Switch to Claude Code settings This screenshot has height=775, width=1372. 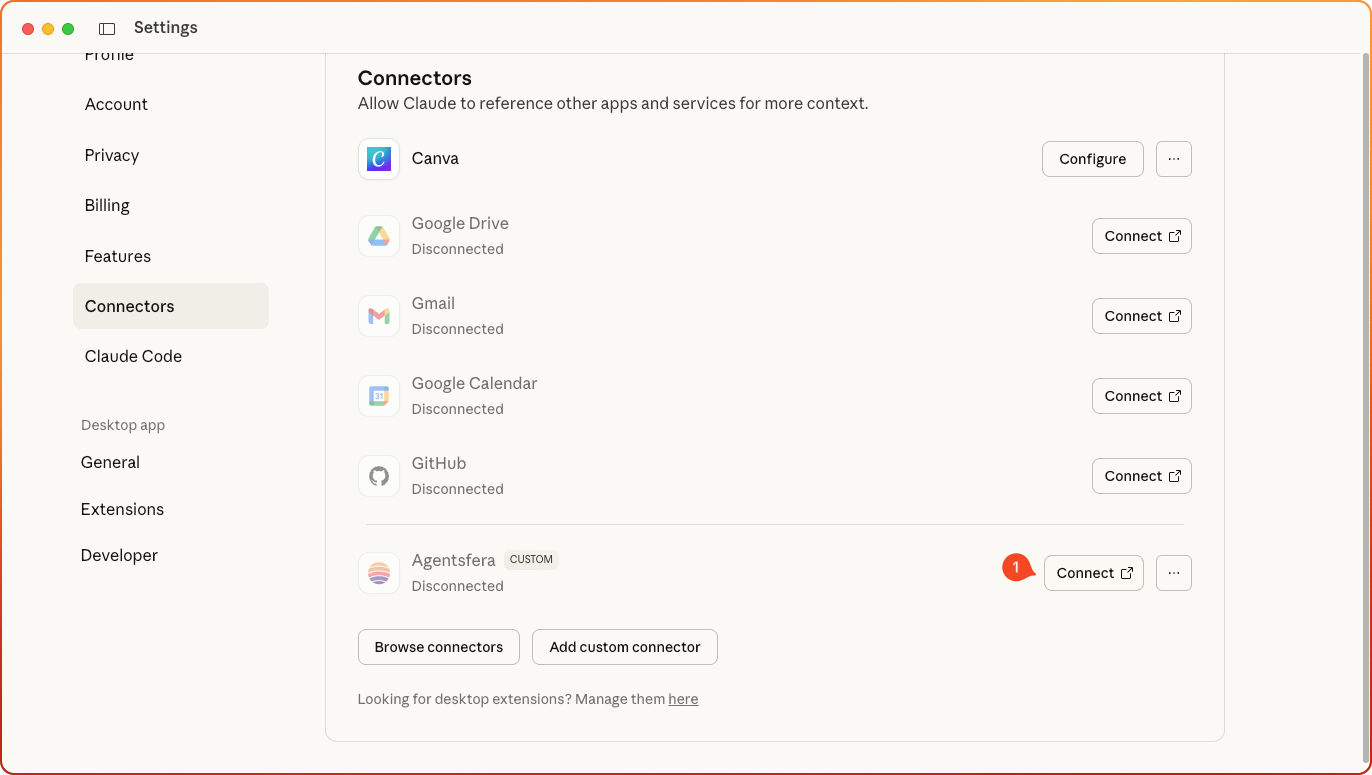[x=133, y=356]
